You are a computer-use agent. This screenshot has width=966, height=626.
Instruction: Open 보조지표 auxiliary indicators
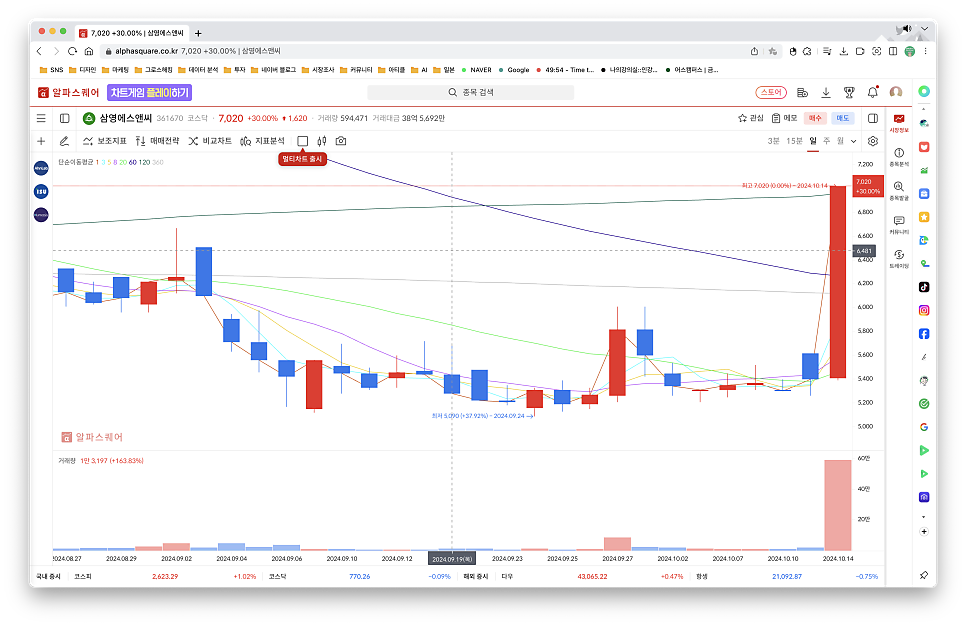coord(105,141)
